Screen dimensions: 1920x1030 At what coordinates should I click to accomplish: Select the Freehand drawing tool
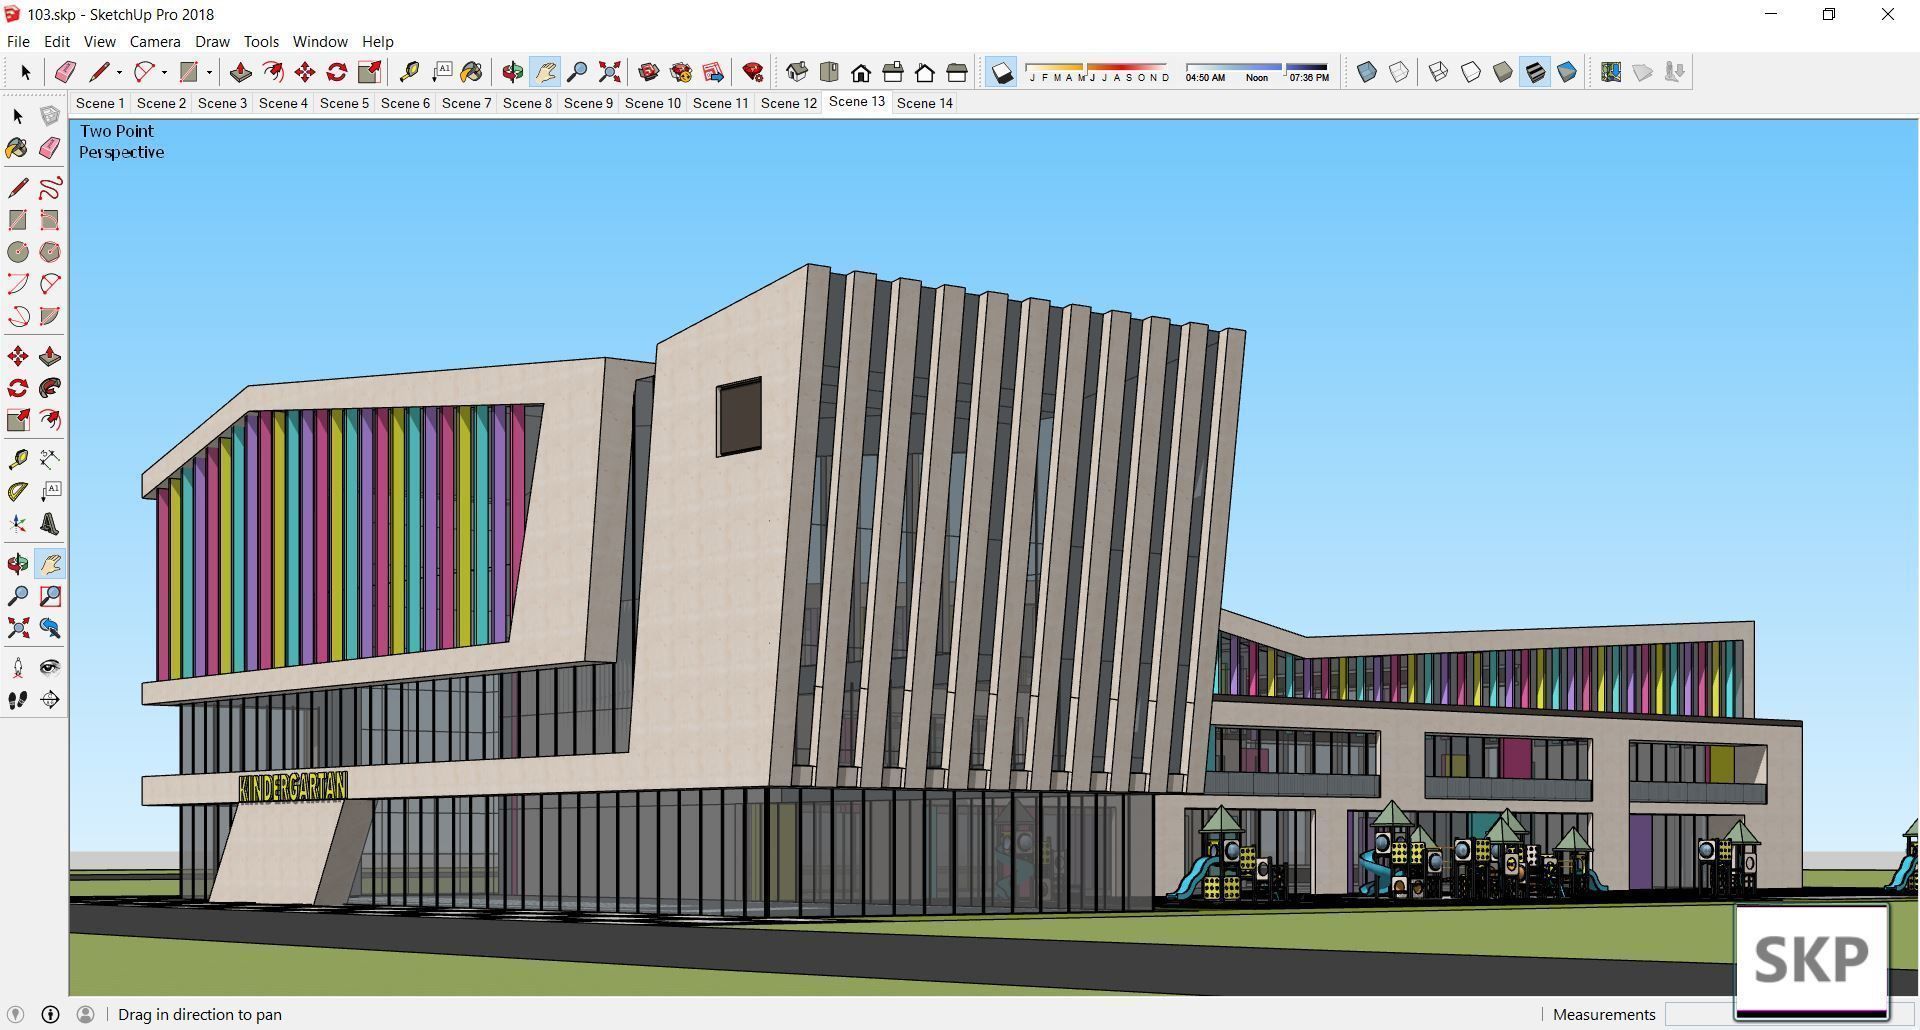tap(49, 188)
